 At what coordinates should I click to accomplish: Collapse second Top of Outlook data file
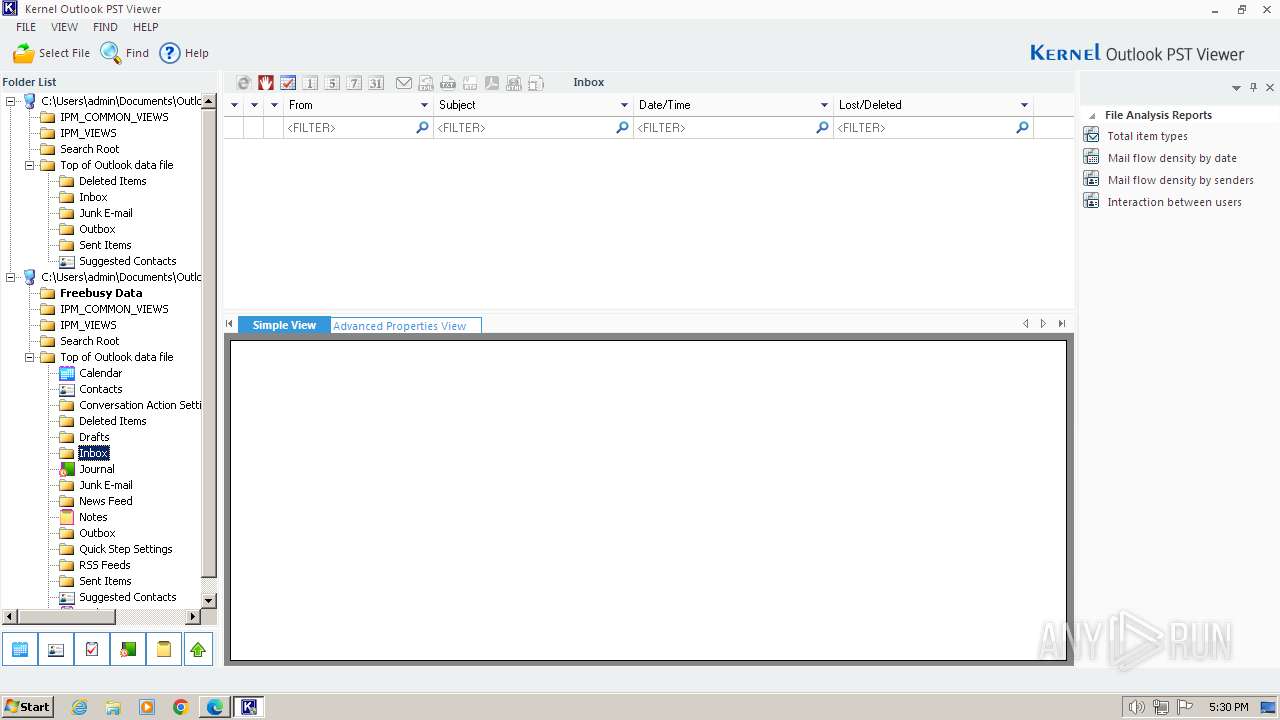coord(30,357)
